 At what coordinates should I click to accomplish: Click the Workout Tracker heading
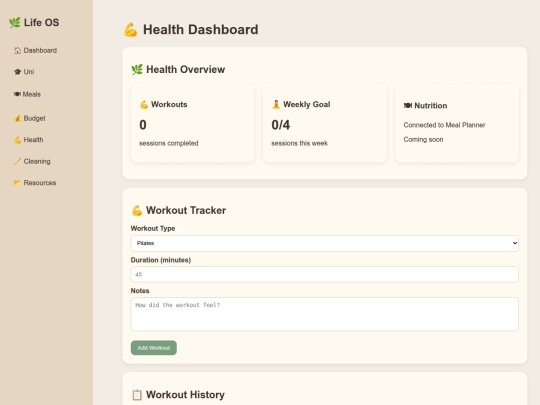point(186,210)
